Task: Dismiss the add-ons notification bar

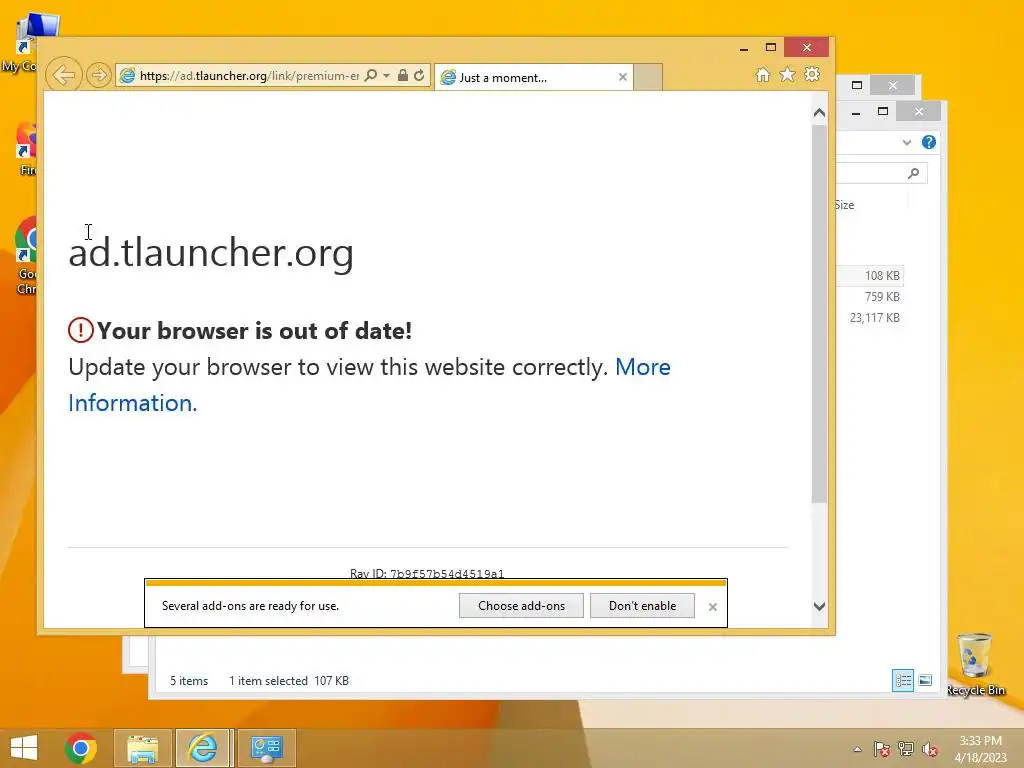Action: (x=712, y=607)
